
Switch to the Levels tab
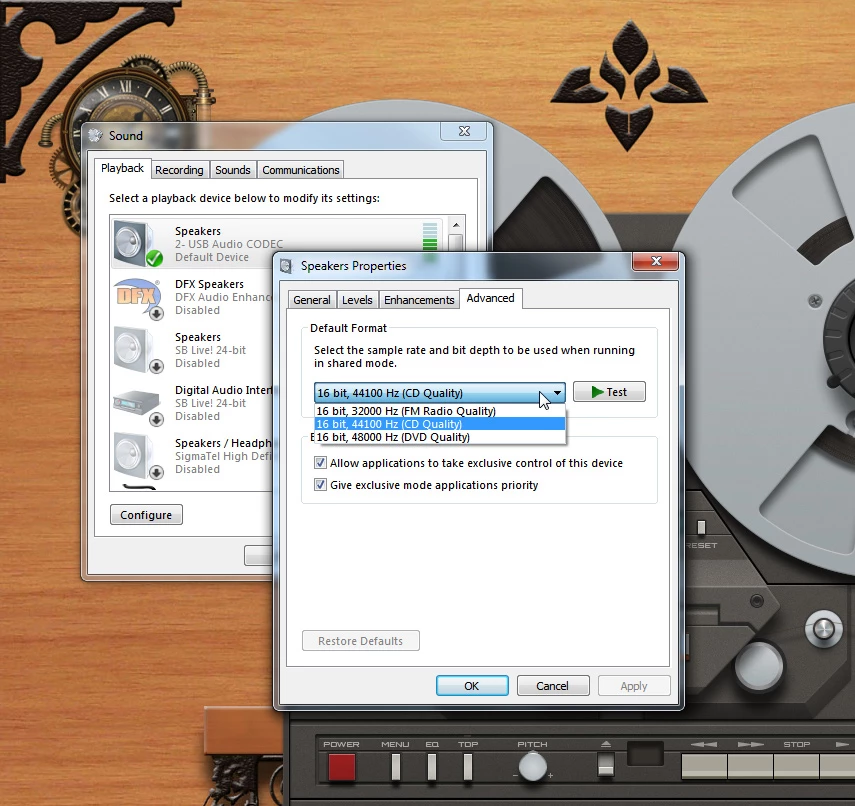tap(357, 300)
